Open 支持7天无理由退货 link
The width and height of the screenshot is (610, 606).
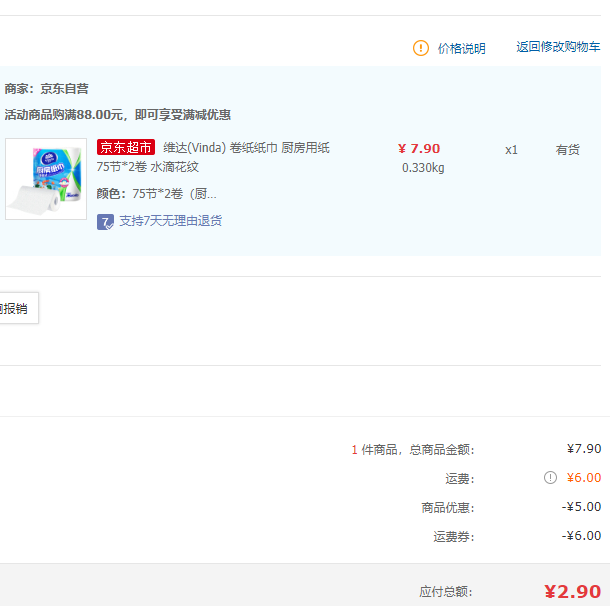click(170, 221)
